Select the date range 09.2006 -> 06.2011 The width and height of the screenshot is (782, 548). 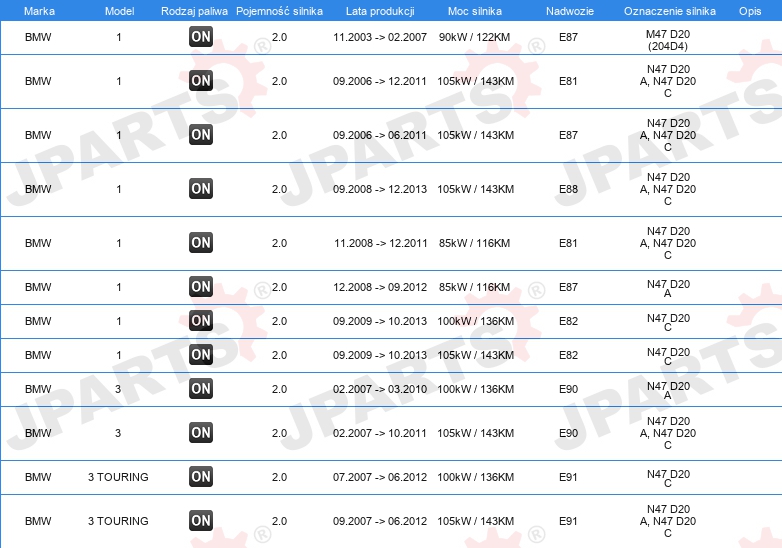(x=380, y=135)
